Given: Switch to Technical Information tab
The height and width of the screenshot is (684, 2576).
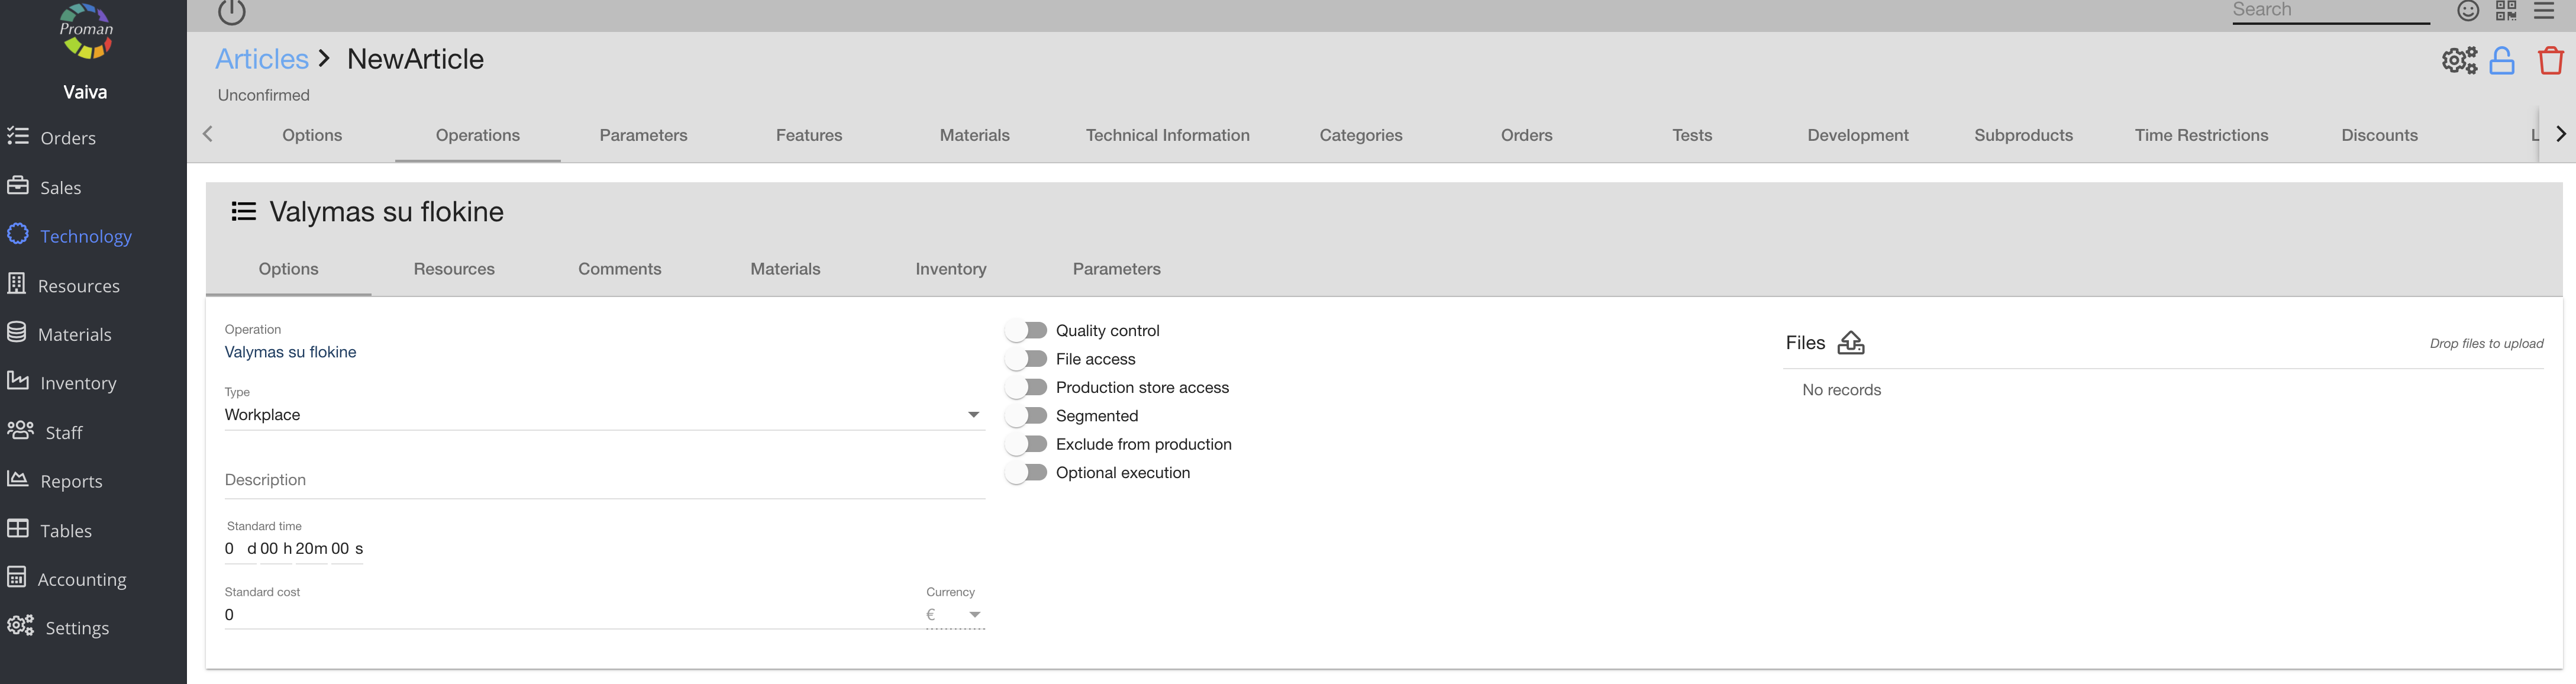Looking at the screenshot, I should coord(1167,135).
